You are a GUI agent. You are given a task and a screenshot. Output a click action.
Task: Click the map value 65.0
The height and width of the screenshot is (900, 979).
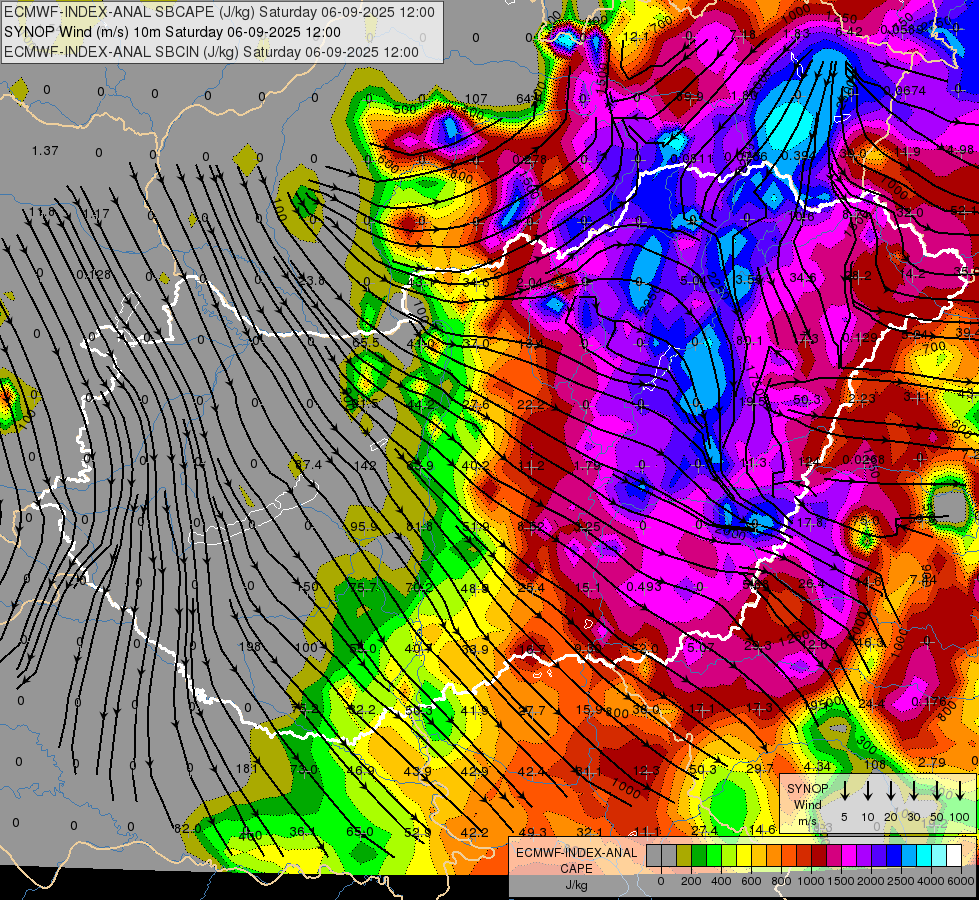(x=360, y=832)
